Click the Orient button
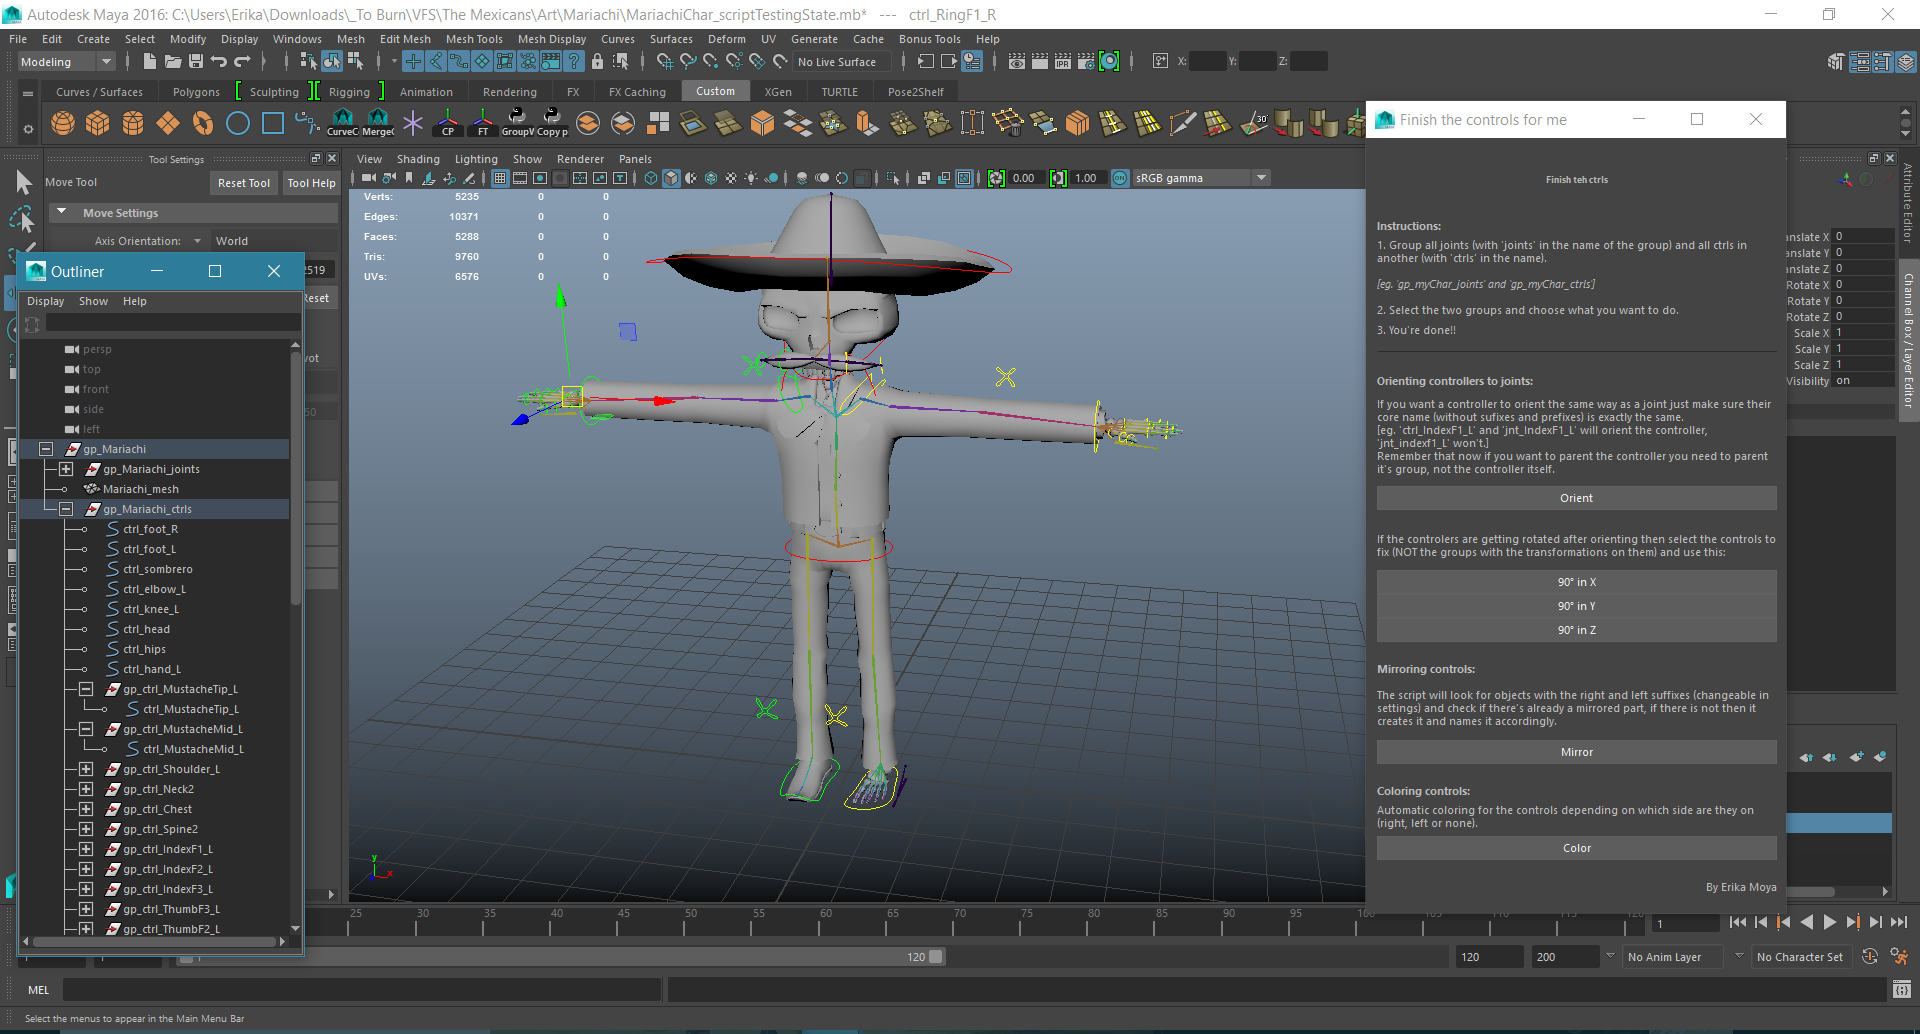Viewport: 1920px width, 1034px height. click(1576, 498)
